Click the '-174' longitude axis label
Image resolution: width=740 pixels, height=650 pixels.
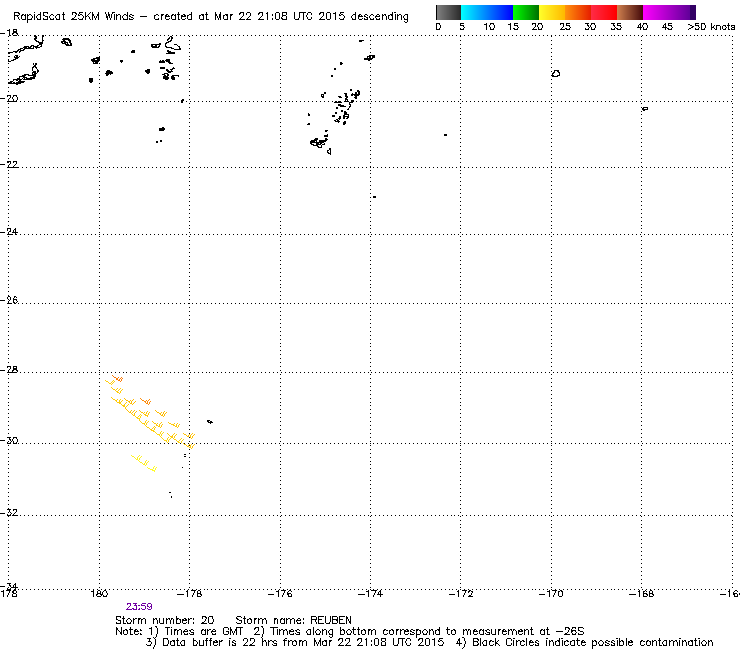pos(370,593)
